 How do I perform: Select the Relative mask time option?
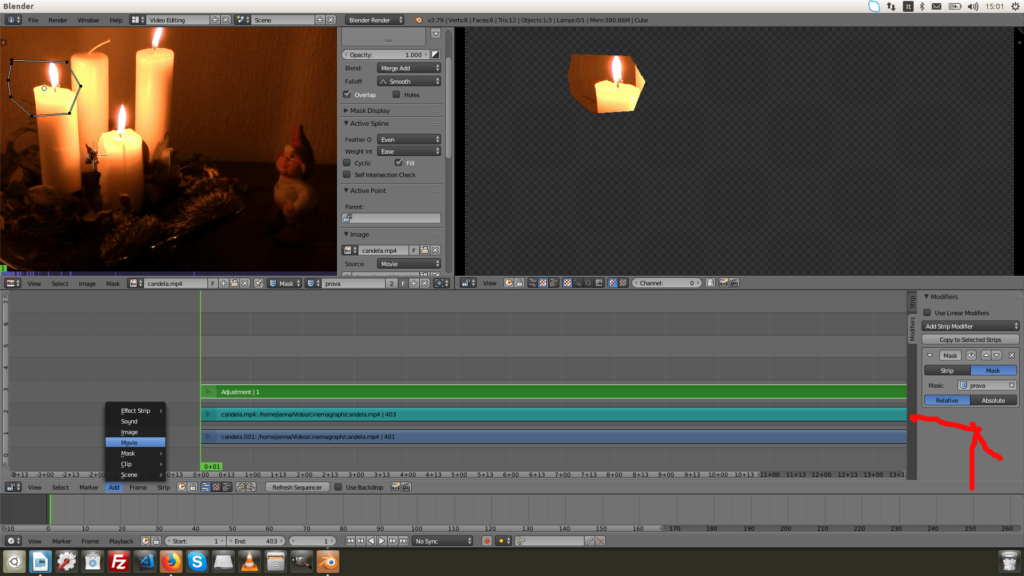coord(947,400)
